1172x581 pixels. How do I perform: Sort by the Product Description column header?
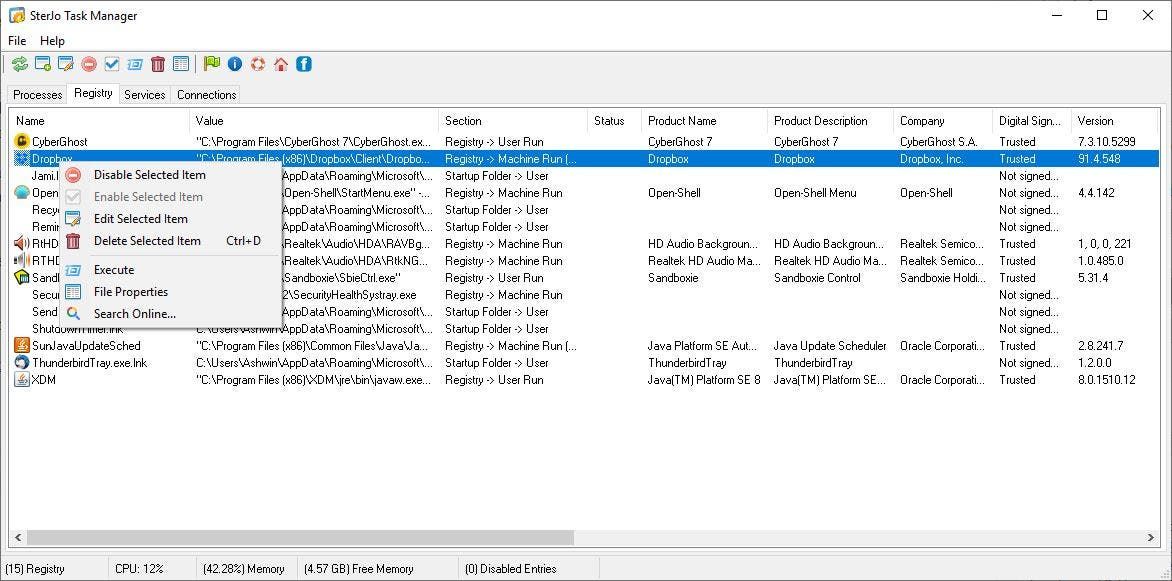830,120
